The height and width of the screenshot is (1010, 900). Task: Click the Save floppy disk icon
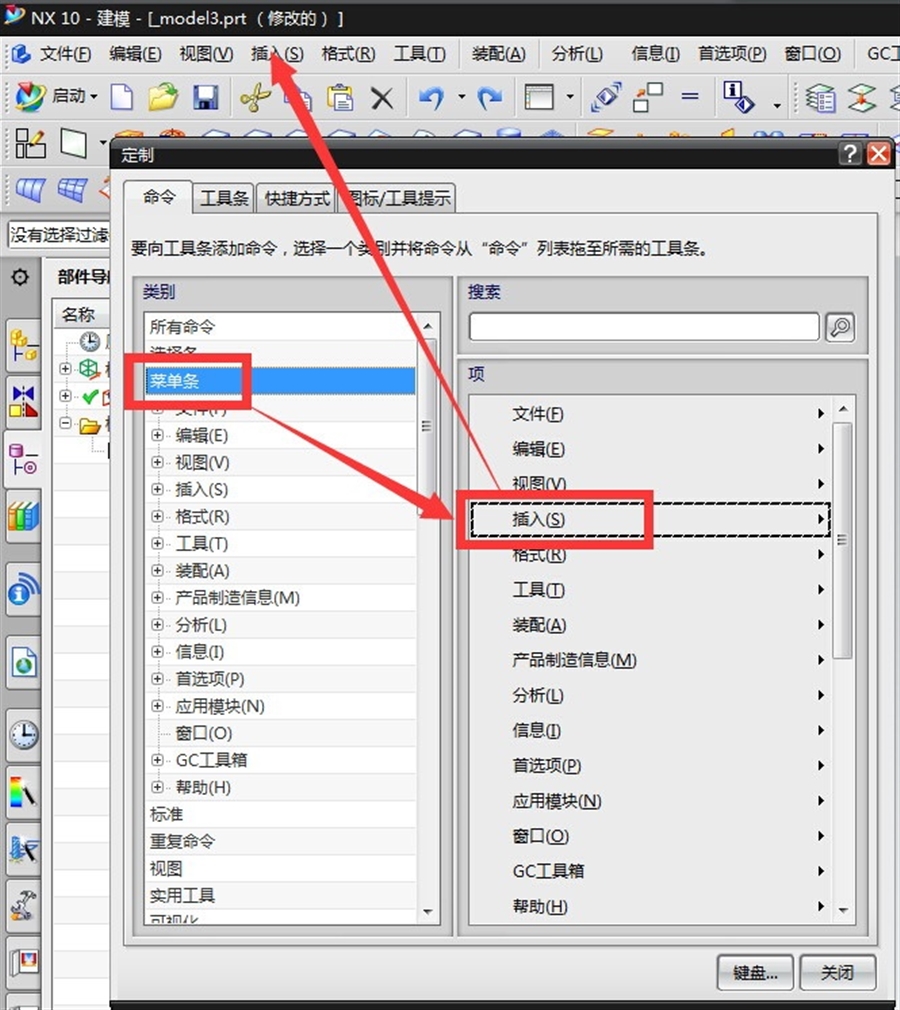coord(206,98)
